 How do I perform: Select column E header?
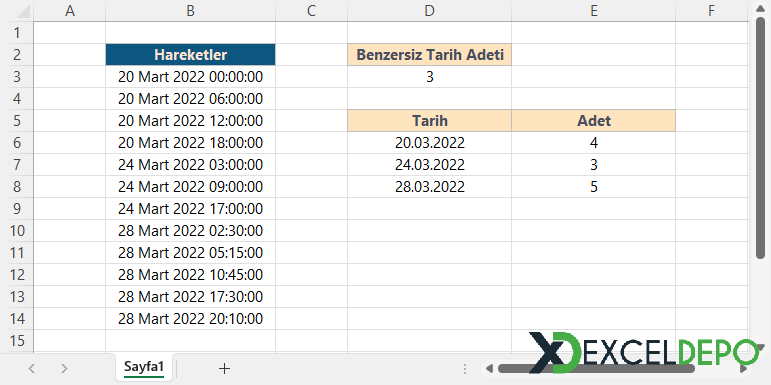pos(593,11)
